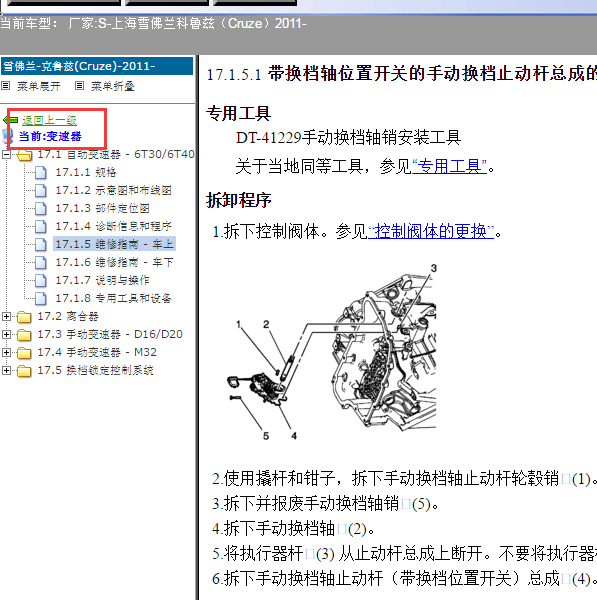The height and width of the screenshot is (600, 597).
Task: Click the 17.3 手动变速器 folder icon
Action: pos(24,335)
